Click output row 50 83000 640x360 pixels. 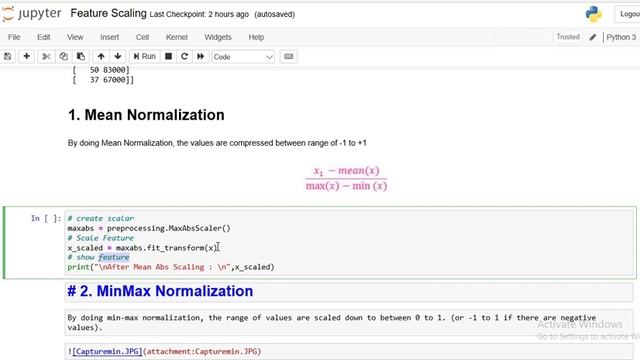point(101,70)
